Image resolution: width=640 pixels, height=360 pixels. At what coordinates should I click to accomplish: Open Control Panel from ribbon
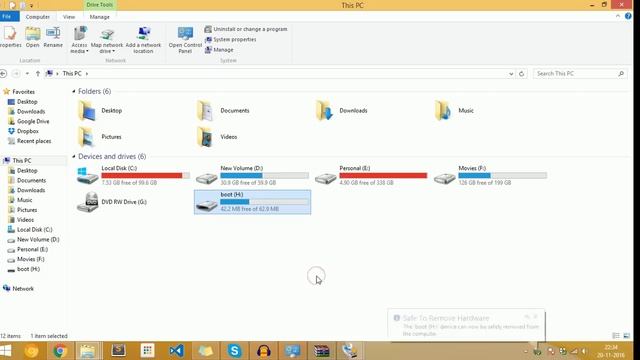(185, 40)
